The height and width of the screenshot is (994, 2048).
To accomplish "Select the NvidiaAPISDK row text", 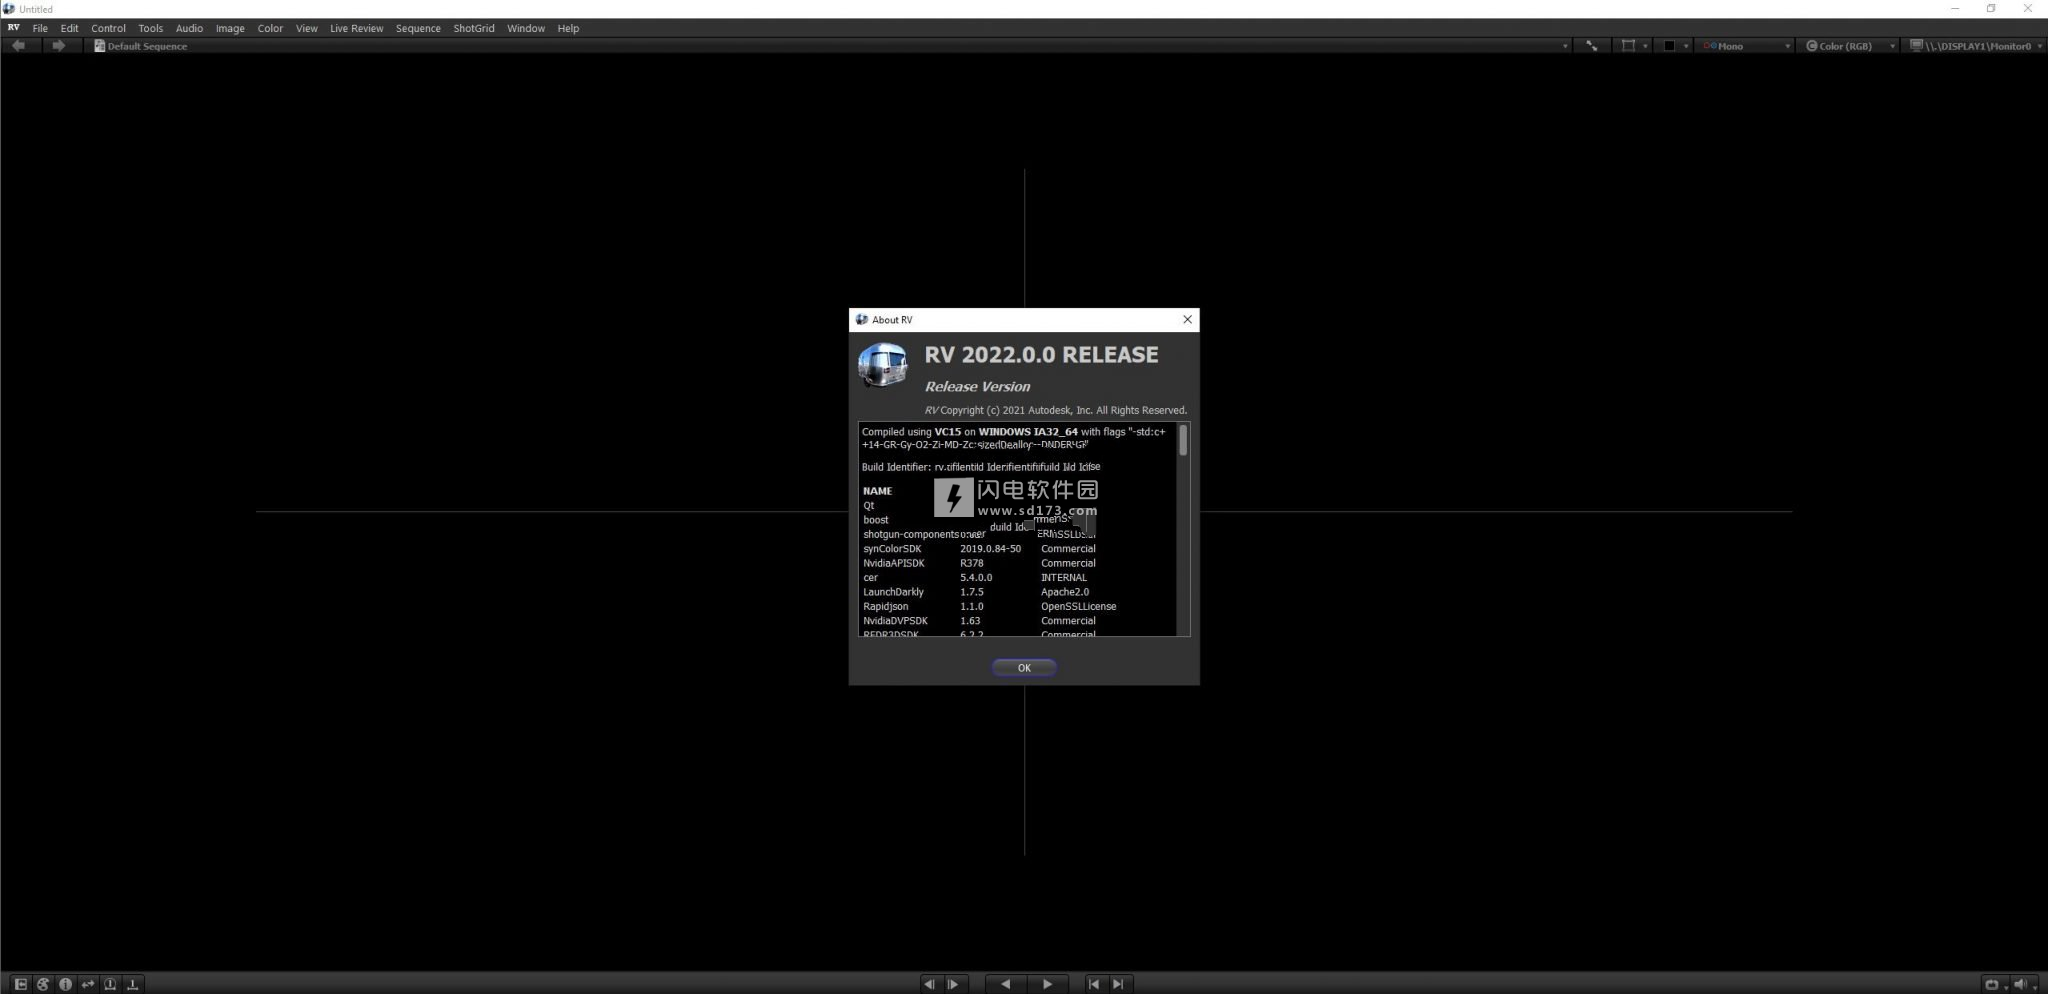I will pyautogui.click(x=893, y=563).
